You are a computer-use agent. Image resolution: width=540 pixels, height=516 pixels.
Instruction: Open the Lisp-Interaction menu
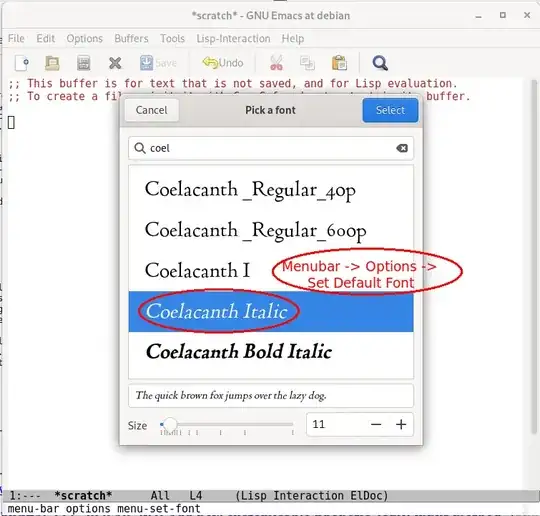233,38
